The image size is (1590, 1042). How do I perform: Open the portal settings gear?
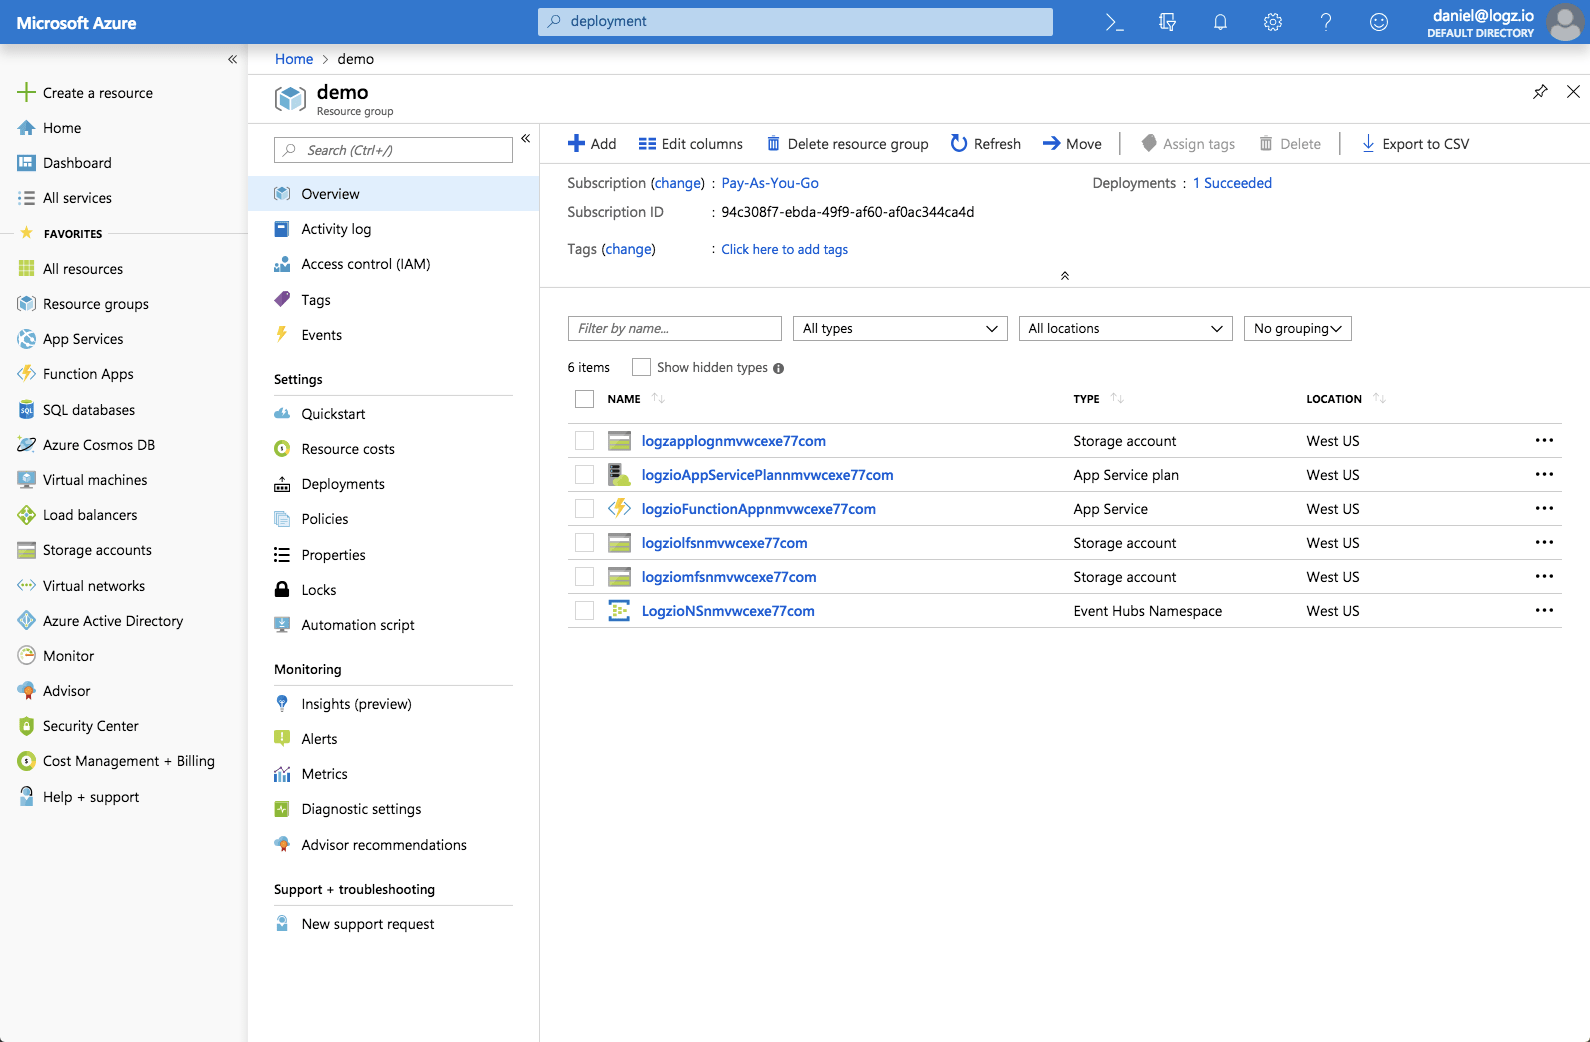click(x=1273, y=22)
